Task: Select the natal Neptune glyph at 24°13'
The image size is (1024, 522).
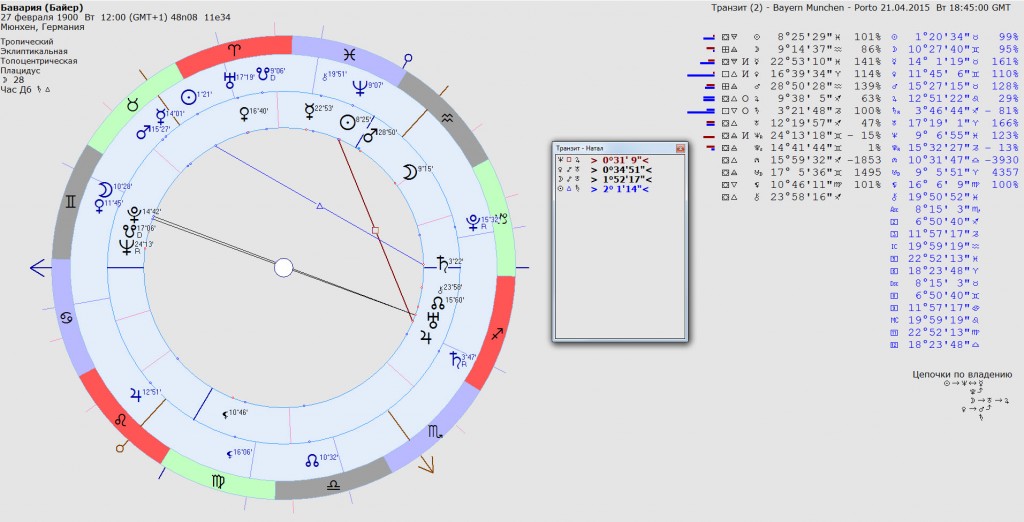Action: (x=127, y=247)
